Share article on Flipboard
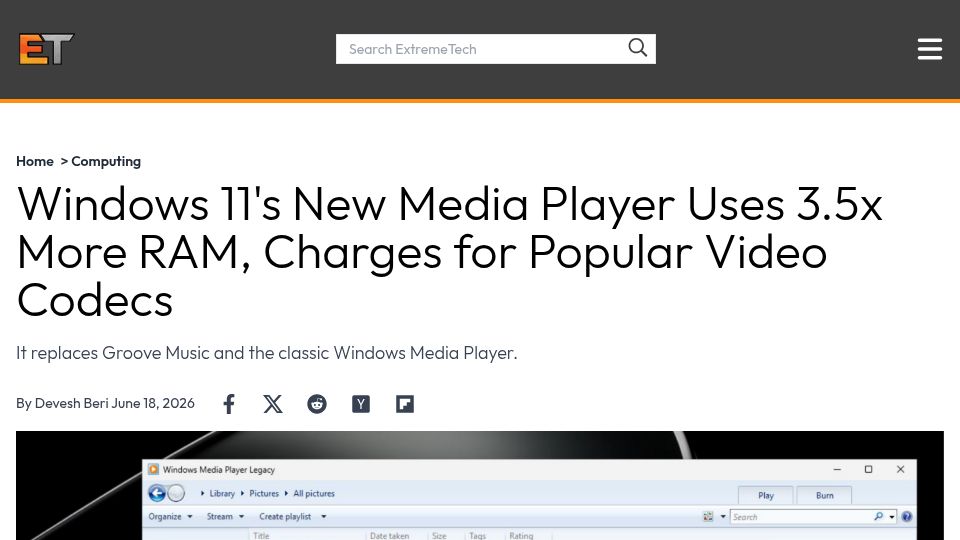Screen dimensions: 960x540 [x=405, y=404]
